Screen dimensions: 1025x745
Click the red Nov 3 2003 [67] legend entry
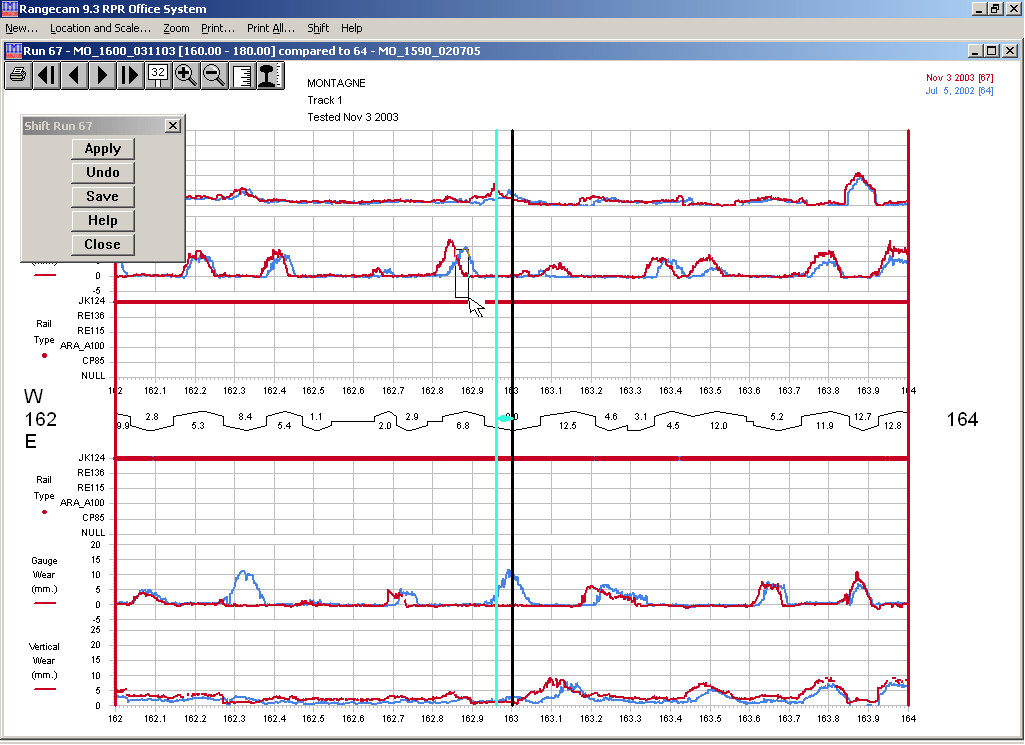(959, 78)
